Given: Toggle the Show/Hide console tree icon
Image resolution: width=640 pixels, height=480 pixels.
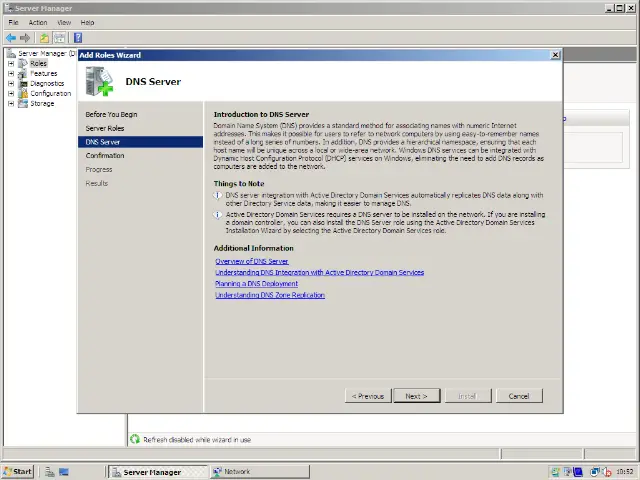Looking at the screenshot, I should coord(60,38).
